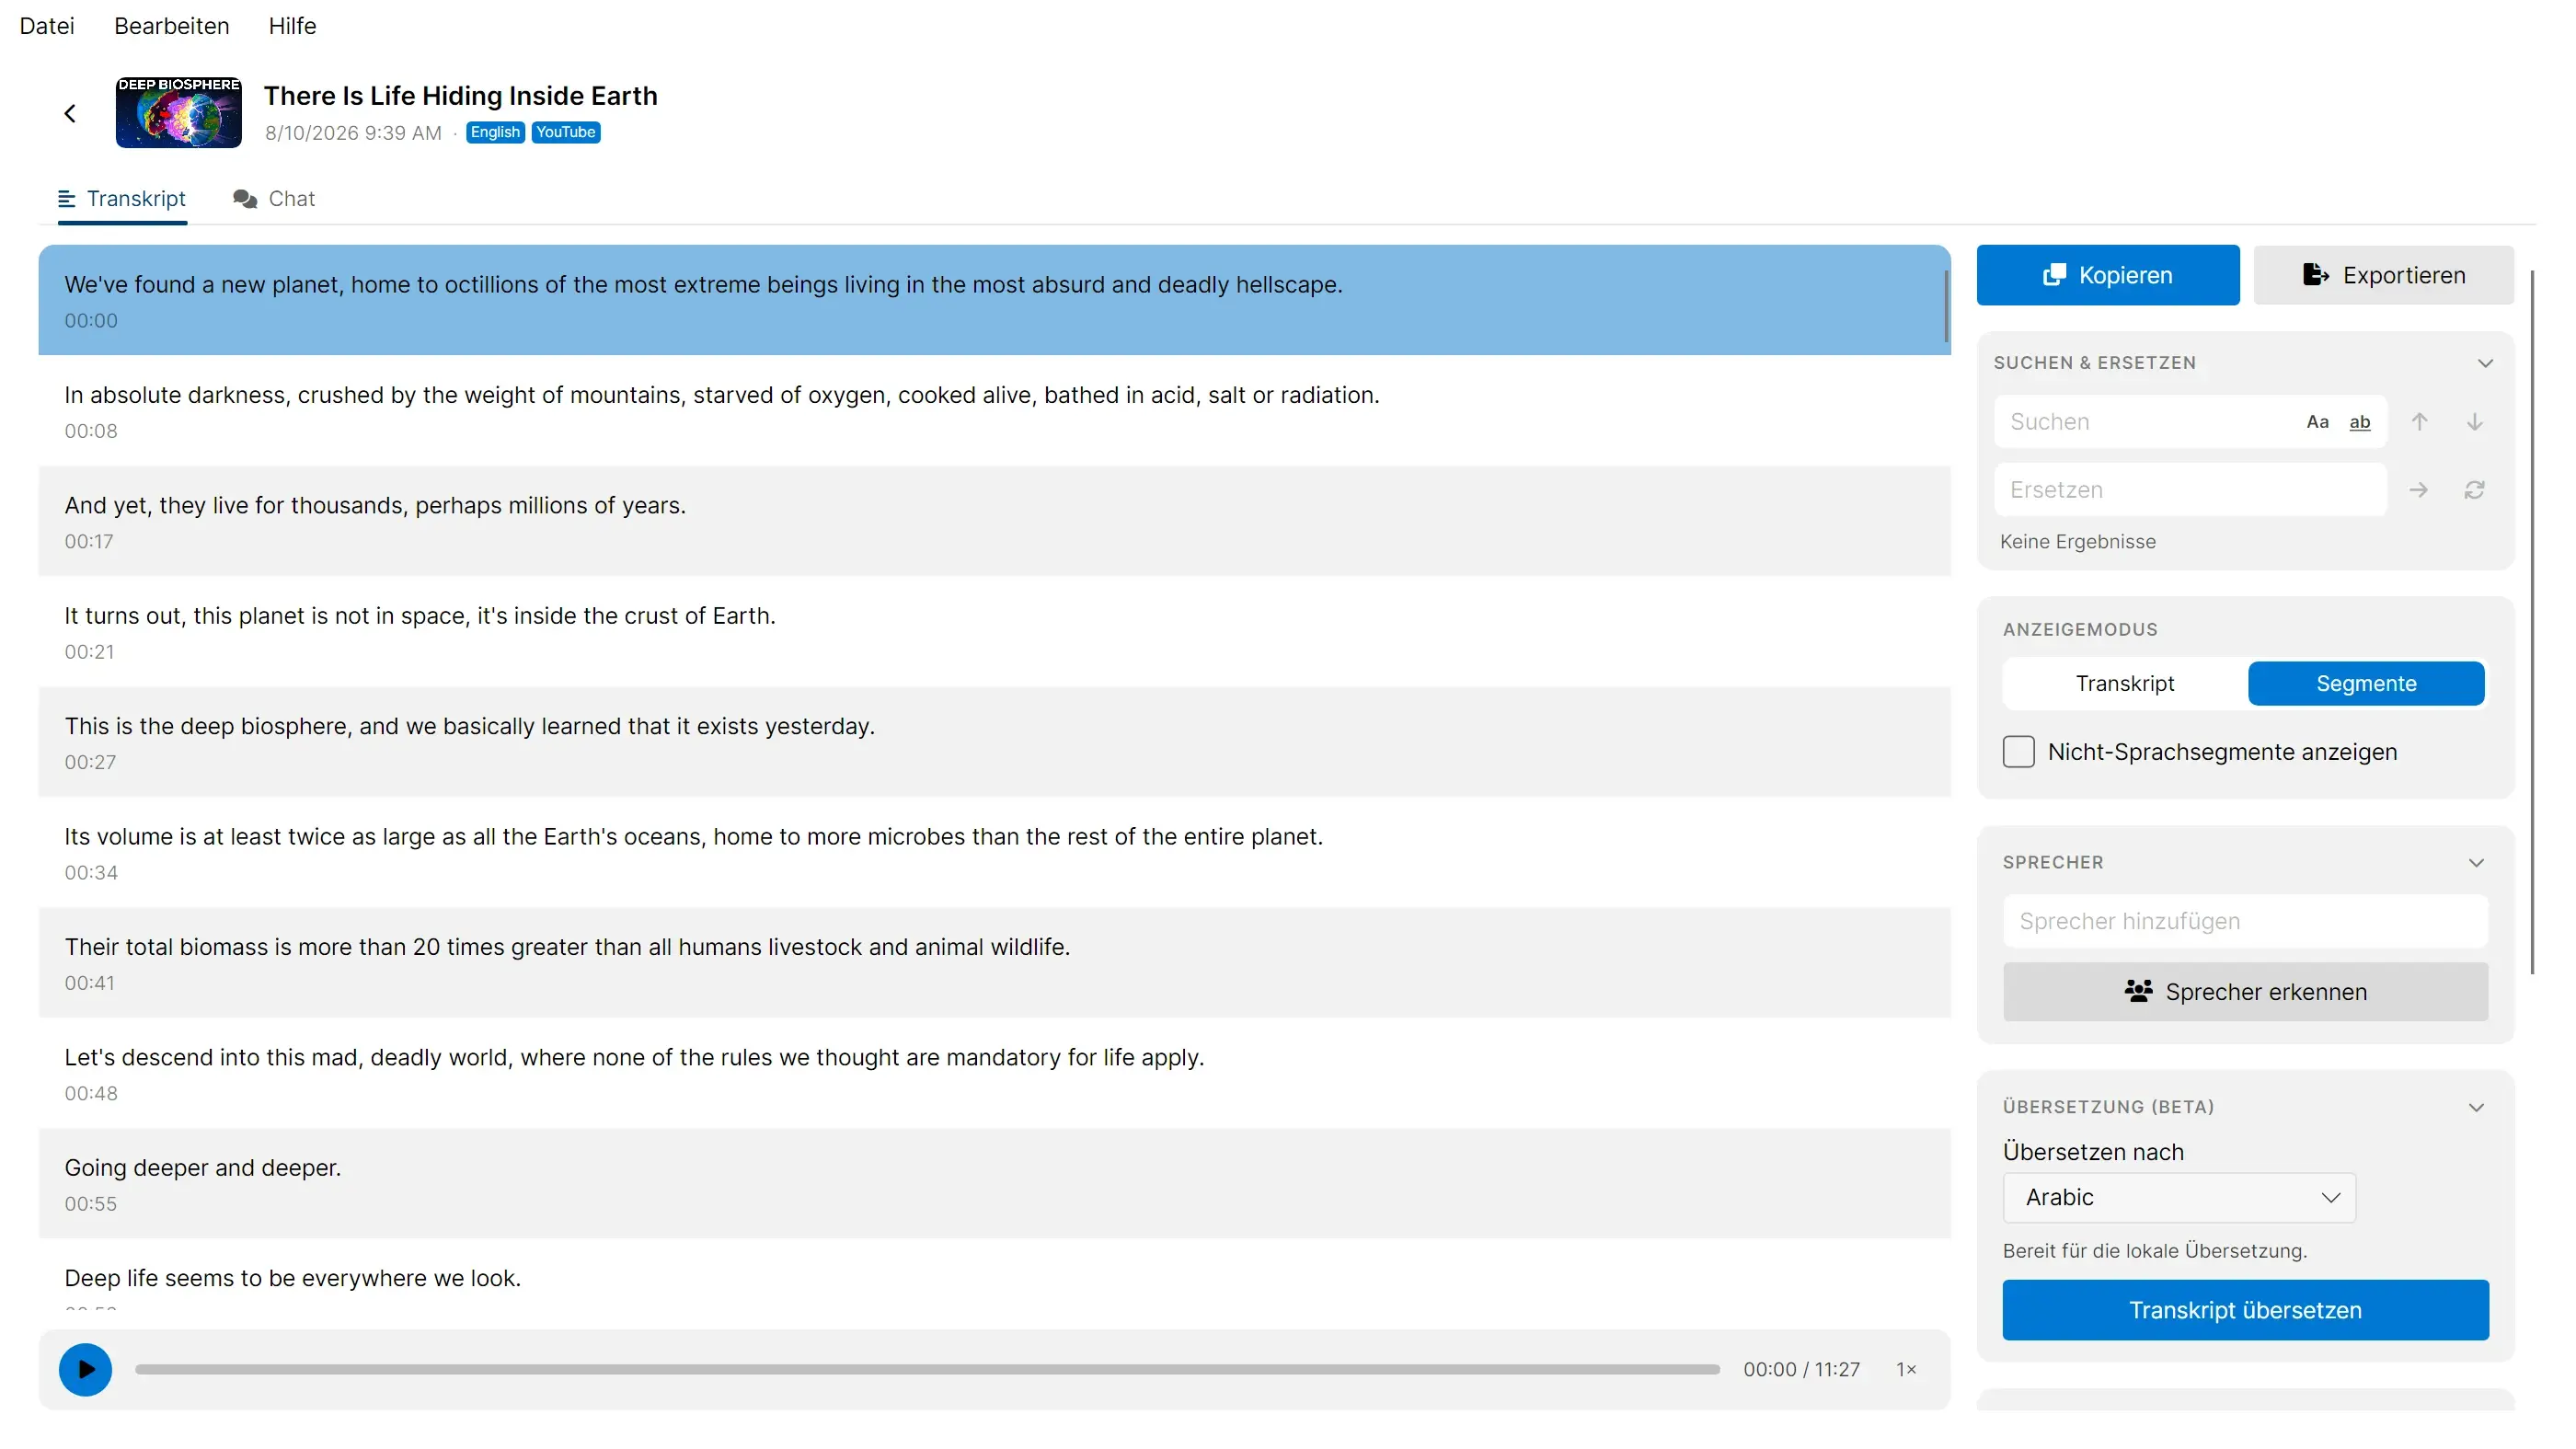The image size is (2576, 1449).
Task: Focus the Sprecher hinzufügen field
Action: click(2245, 921)
